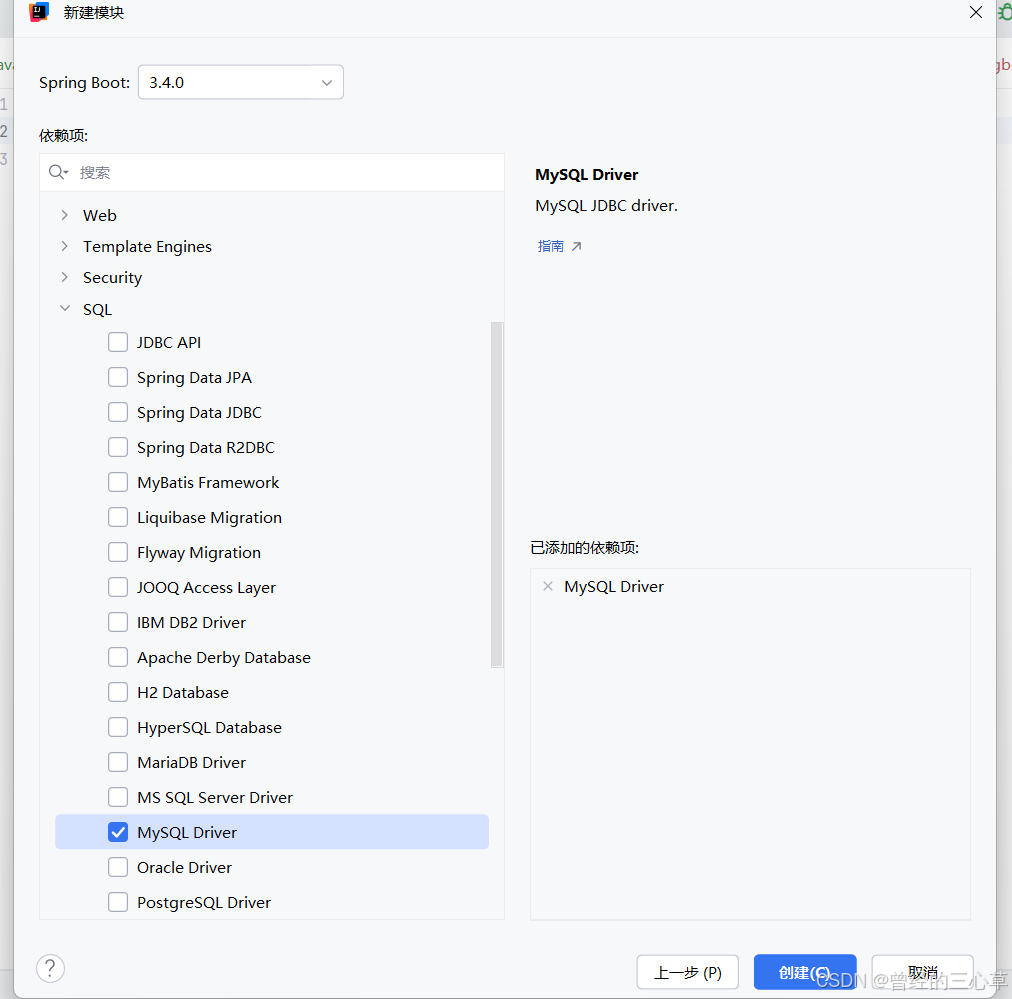Tick MariaDB Driver checkbox
Viewport: 1012px width, 999px height.
pyautogui.click(x=118, y=762)
